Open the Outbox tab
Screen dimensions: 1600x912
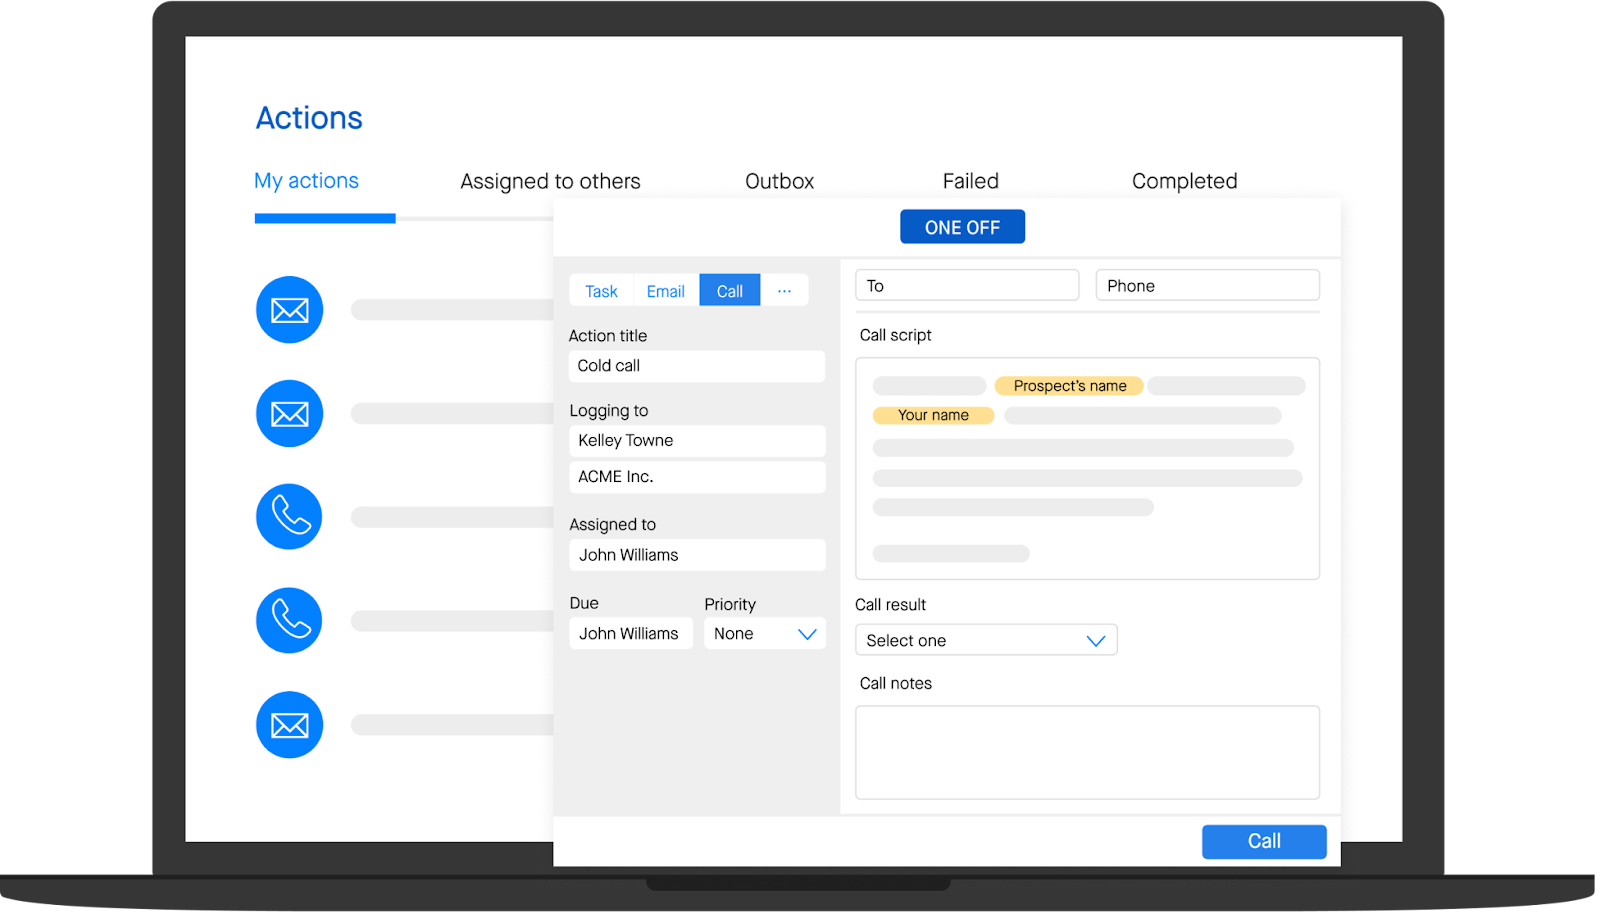point(779,181)
